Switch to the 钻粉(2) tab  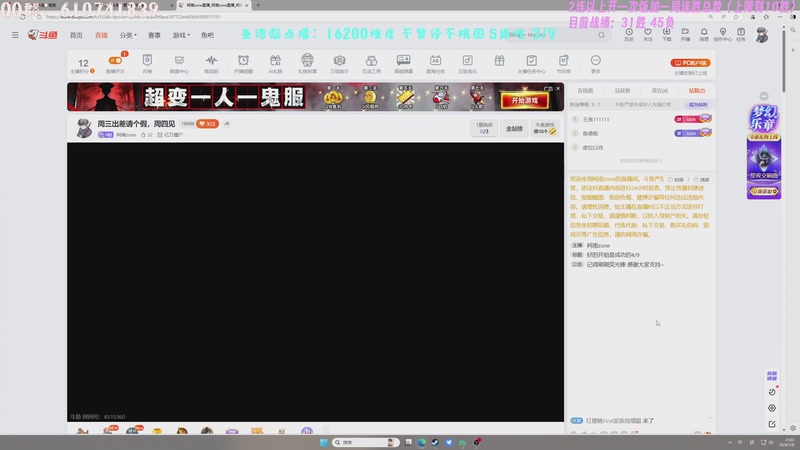[696, 91]
